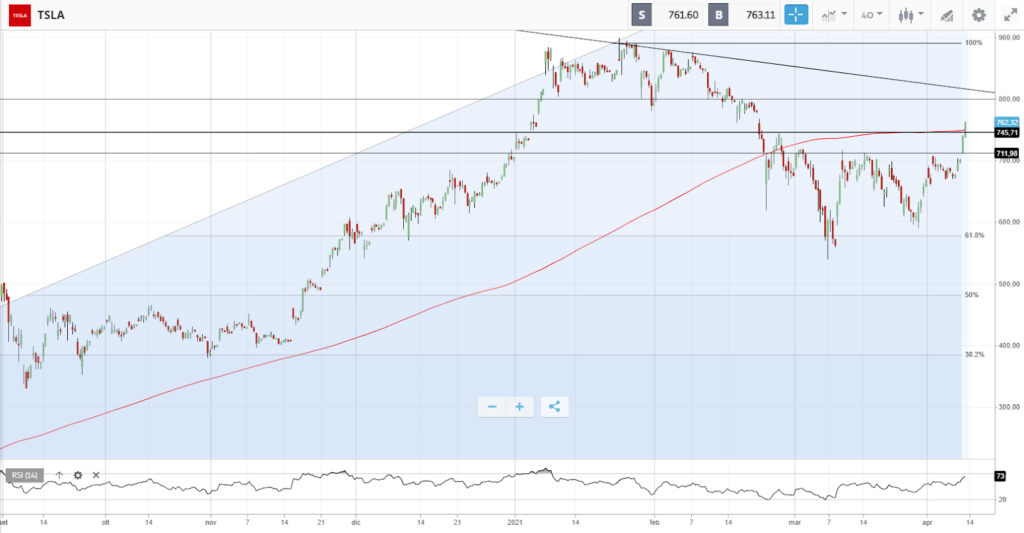Open the time period dropdown
The height and width of the screenshot is (533, 1024).
click(872, 15)
